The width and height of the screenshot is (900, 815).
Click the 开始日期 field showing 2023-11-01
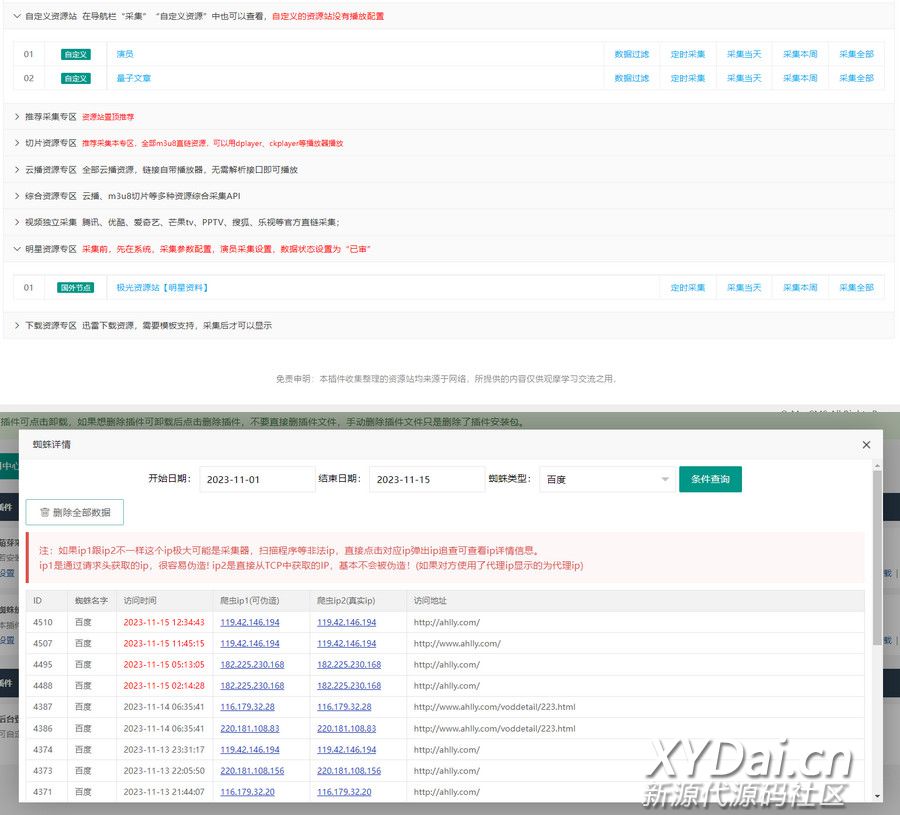click(257, 480)
